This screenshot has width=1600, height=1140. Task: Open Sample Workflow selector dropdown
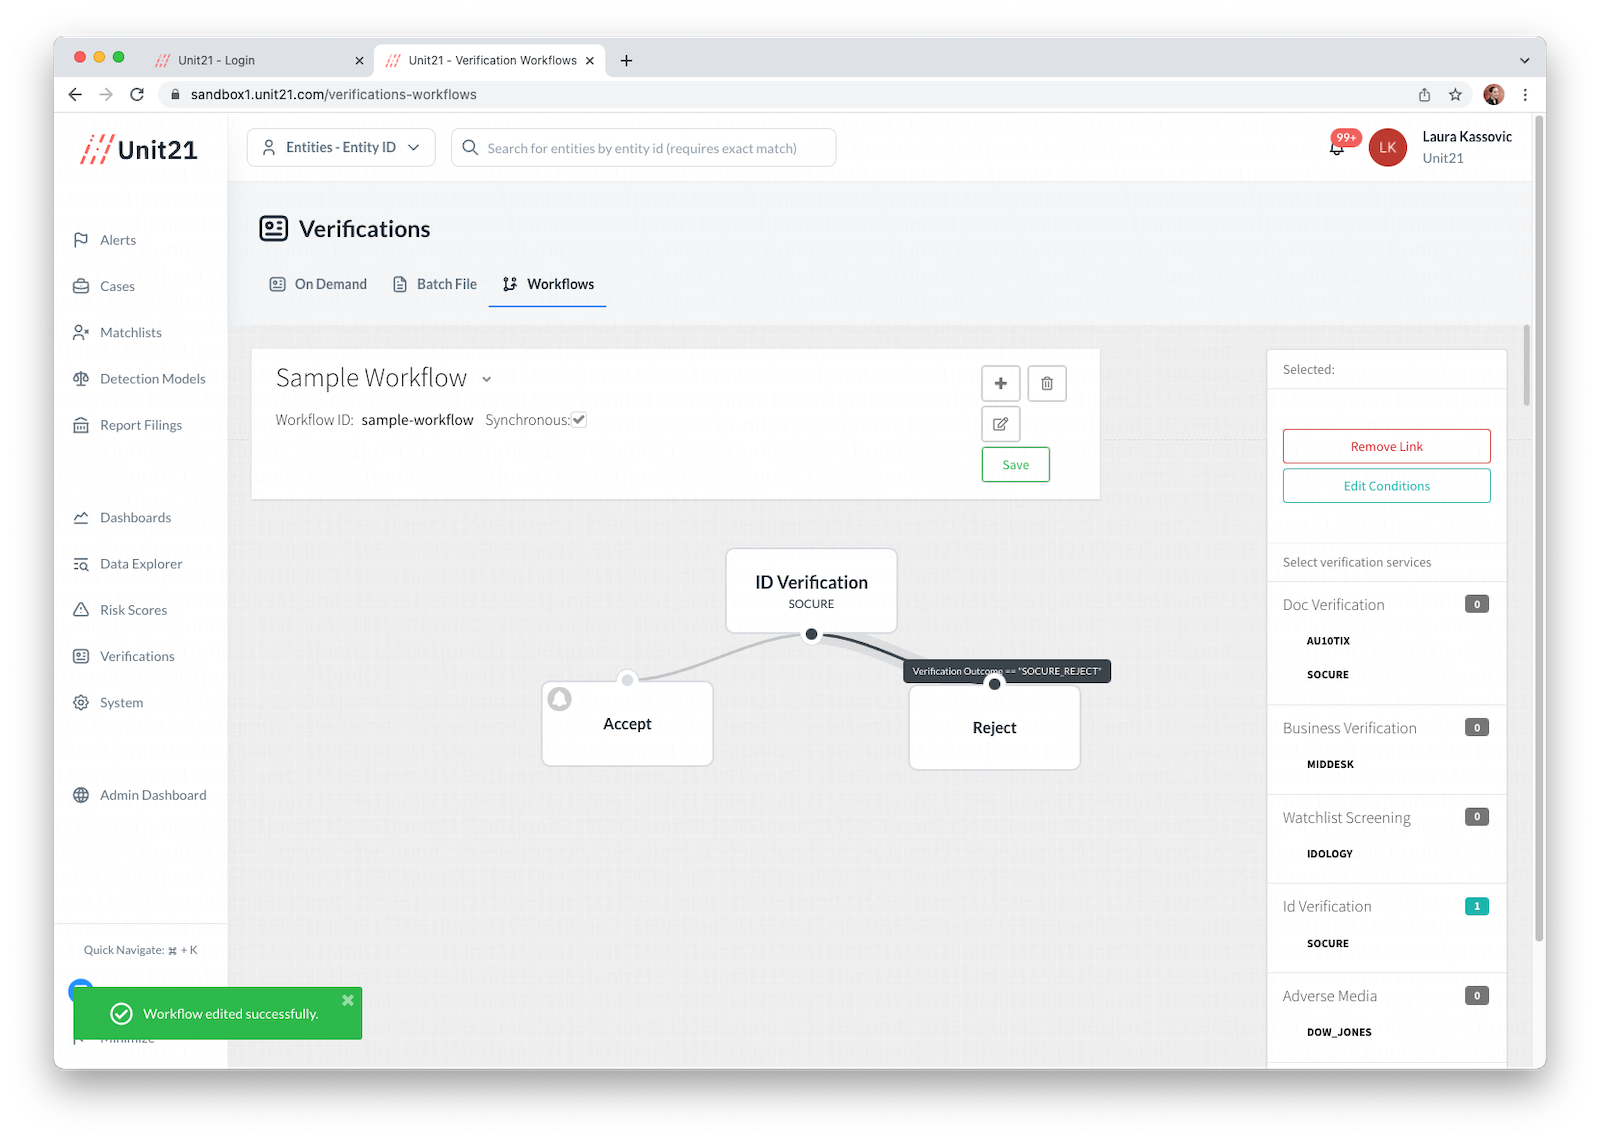coord(487,379)
